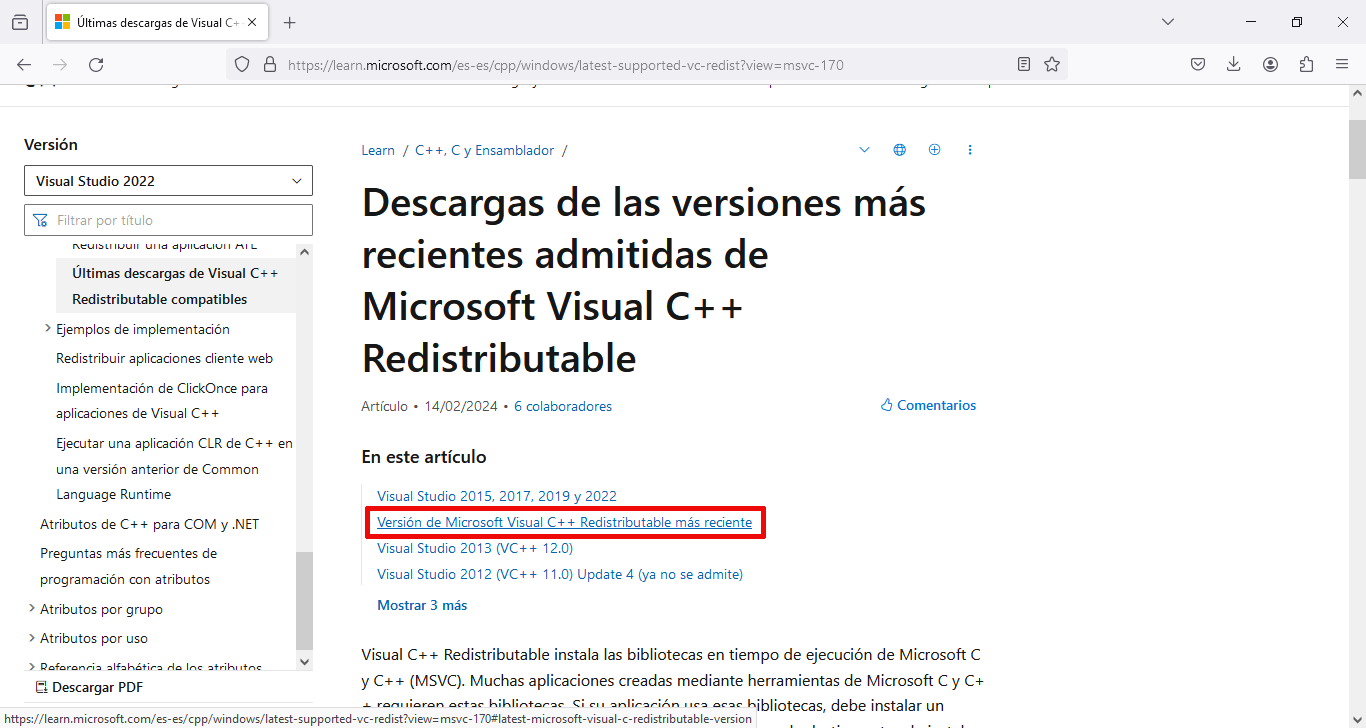Screen dimensions: 1366x728
Task: Click Descargar PDF button
Action: [x=89, y=687]
